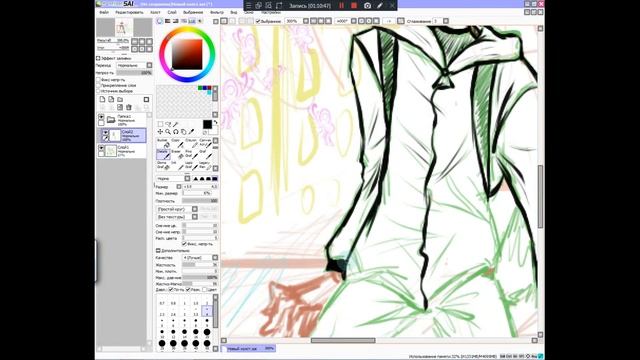This screenshot has height=360, width=640.
Task: Open the Настройки menu
Action: coord(271,13)
